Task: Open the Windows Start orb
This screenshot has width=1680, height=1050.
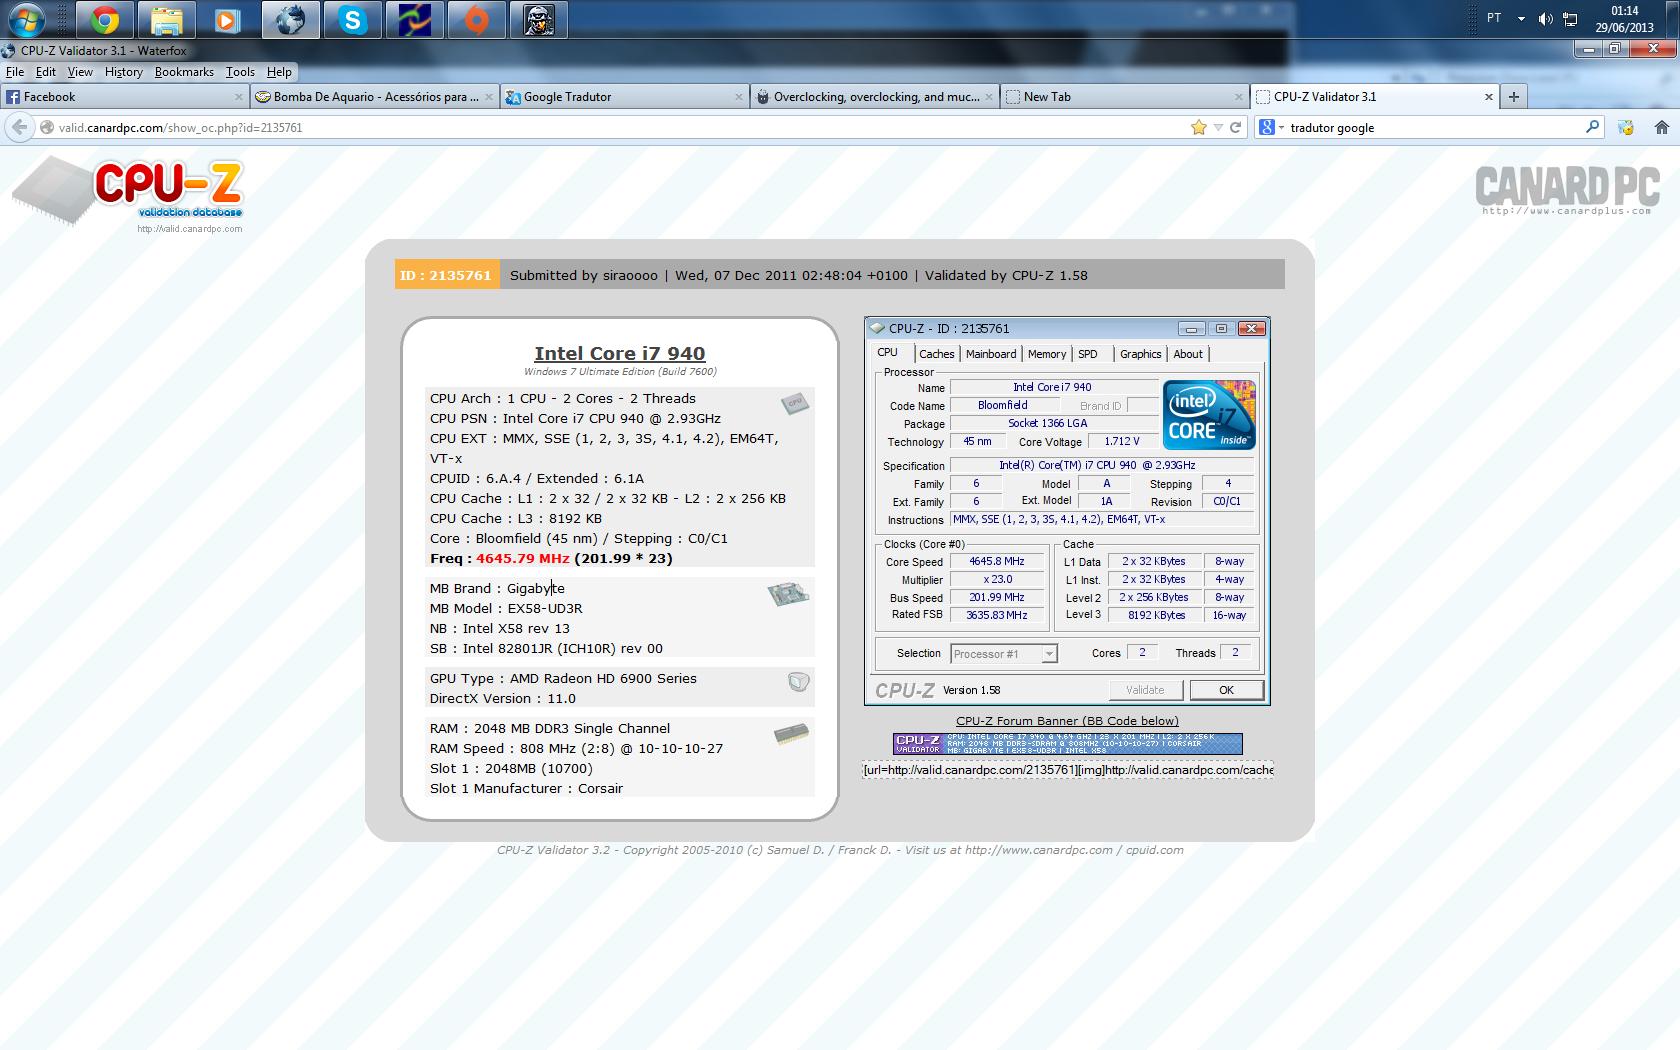Action: click(26, 19)
